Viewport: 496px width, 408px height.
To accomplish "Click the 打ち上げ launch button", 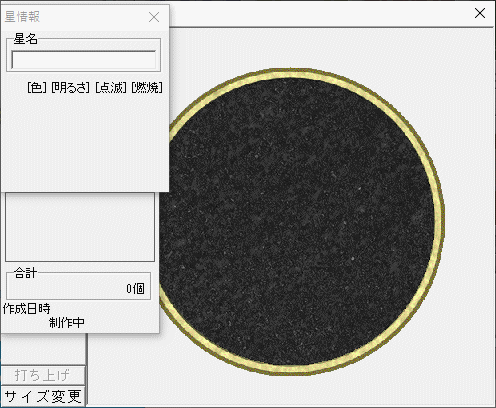I will [43, 375].
